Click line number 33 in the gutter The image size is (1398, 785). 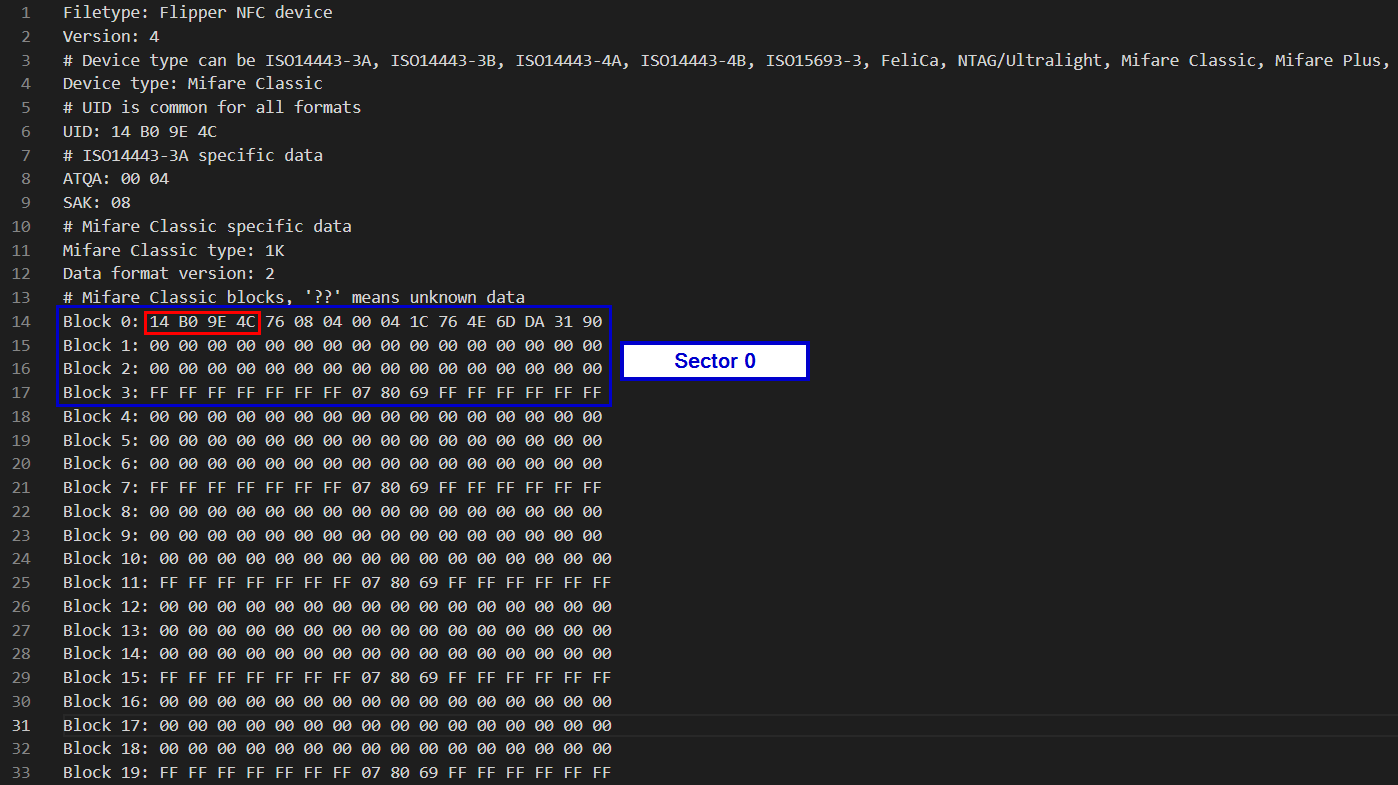[21, 773]
